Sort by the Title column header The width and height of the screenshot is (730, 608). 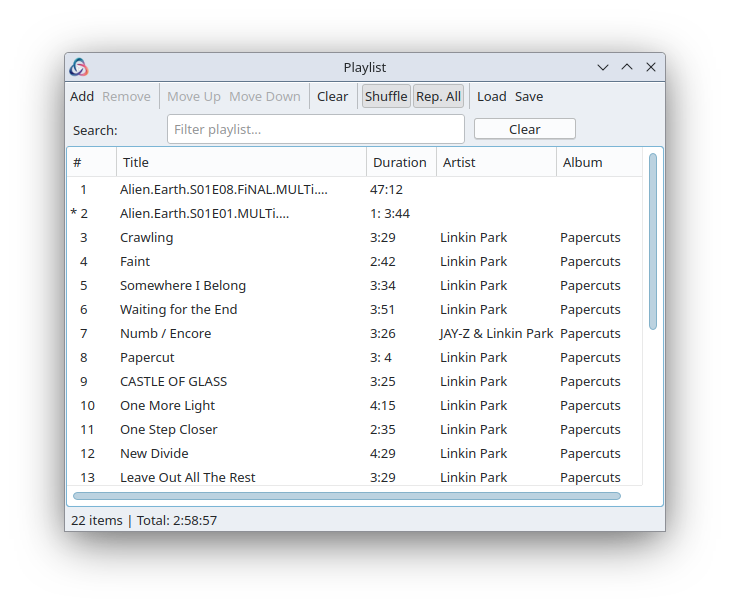(x=241, y=162)
